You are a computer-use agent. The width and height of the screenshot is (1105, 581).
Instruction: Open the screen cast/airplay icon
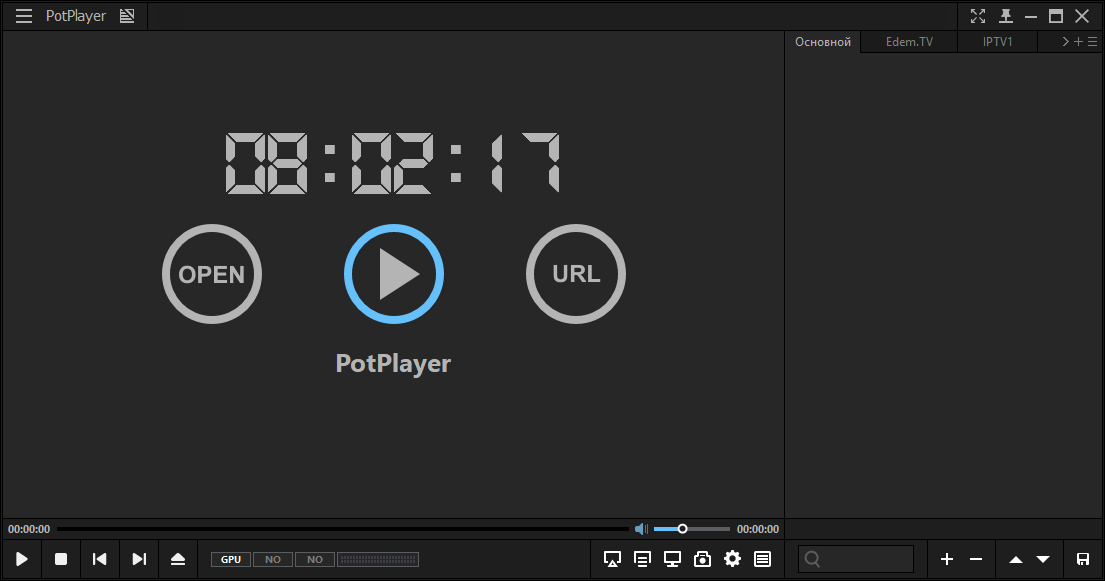tap(612, 559)
